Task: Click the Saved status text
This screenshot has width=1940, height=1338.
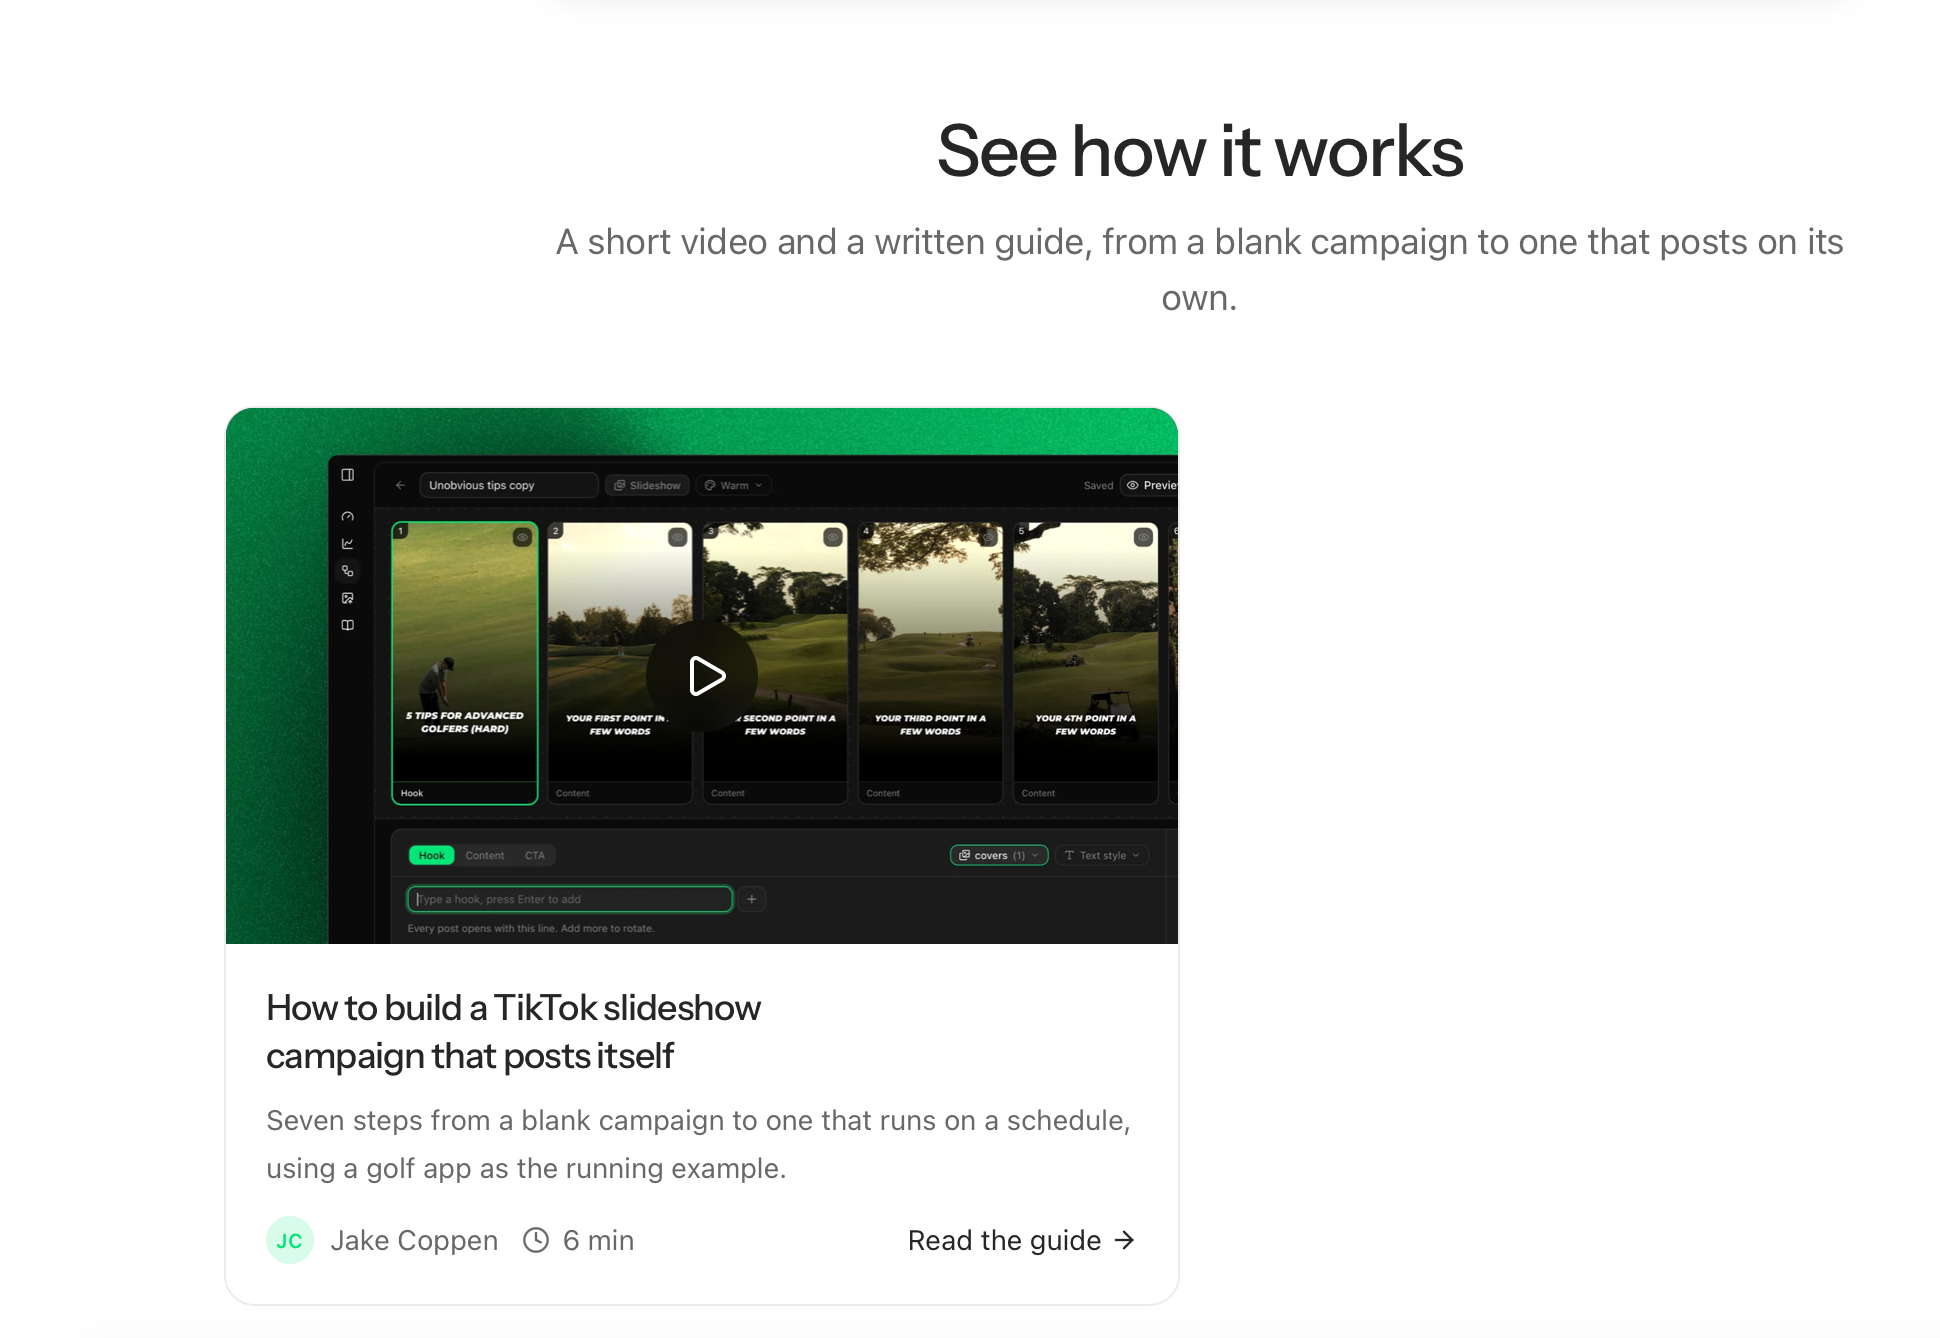Action: 1098,485
